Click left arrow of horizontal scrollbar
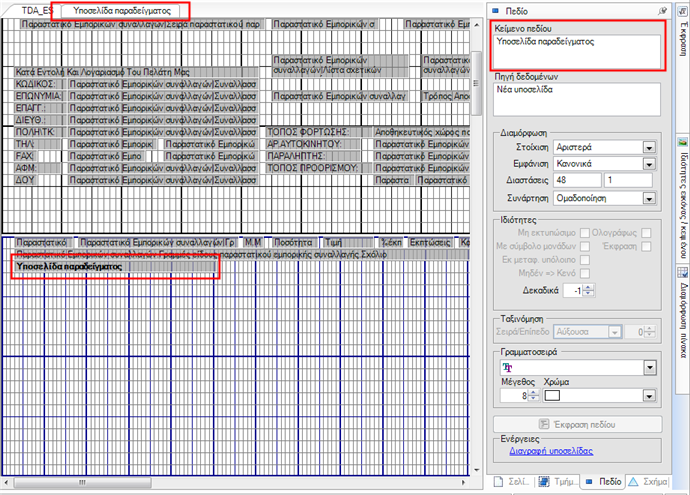Image resolution: width=690 pixels, height=495 pixels. [x=6, y=483]
